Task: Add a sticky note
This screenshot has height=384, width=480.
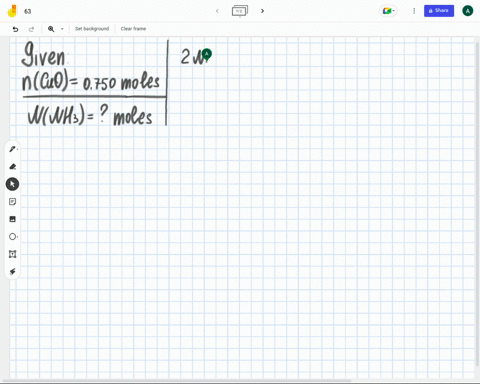Action: pyautogui.click(x=12, y=202)
